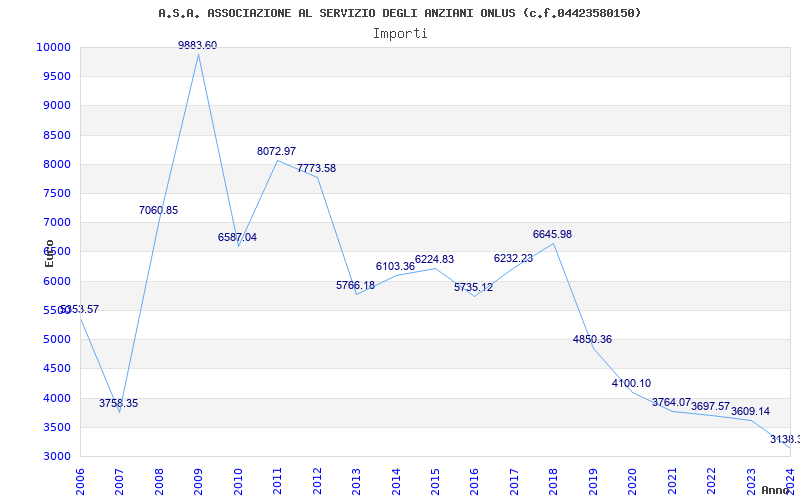Select the 2013 x-axis year label
800x500 pixels.
pyautogui.click(x=356, y=481)
